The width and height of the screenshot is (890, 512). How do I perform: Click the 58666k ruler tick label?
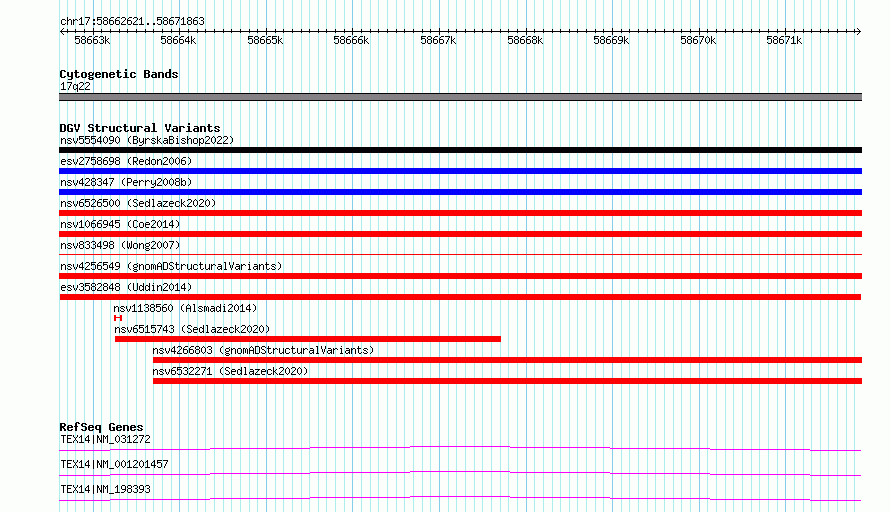351,40
